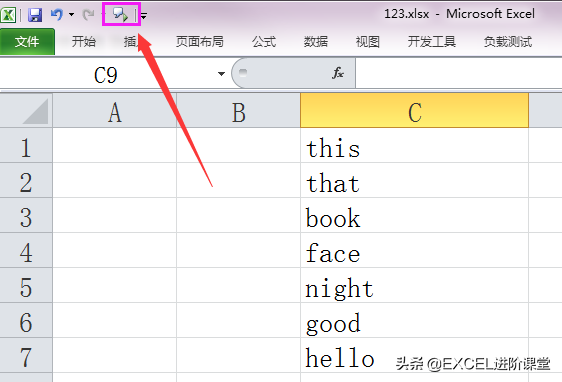Select row 3 header

coord(26,215)
